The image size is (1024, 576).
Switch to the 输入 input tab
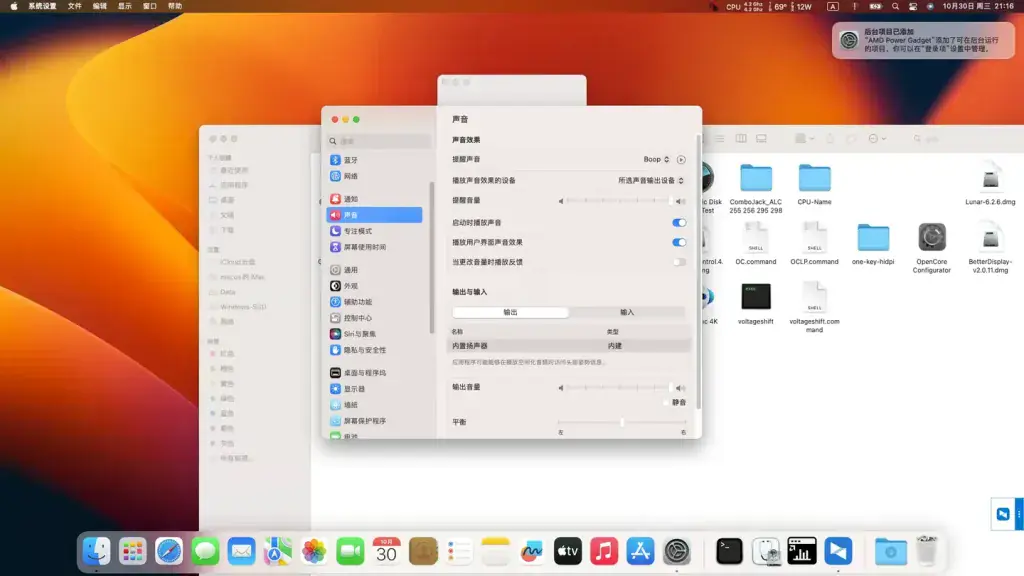coord(627,312)
